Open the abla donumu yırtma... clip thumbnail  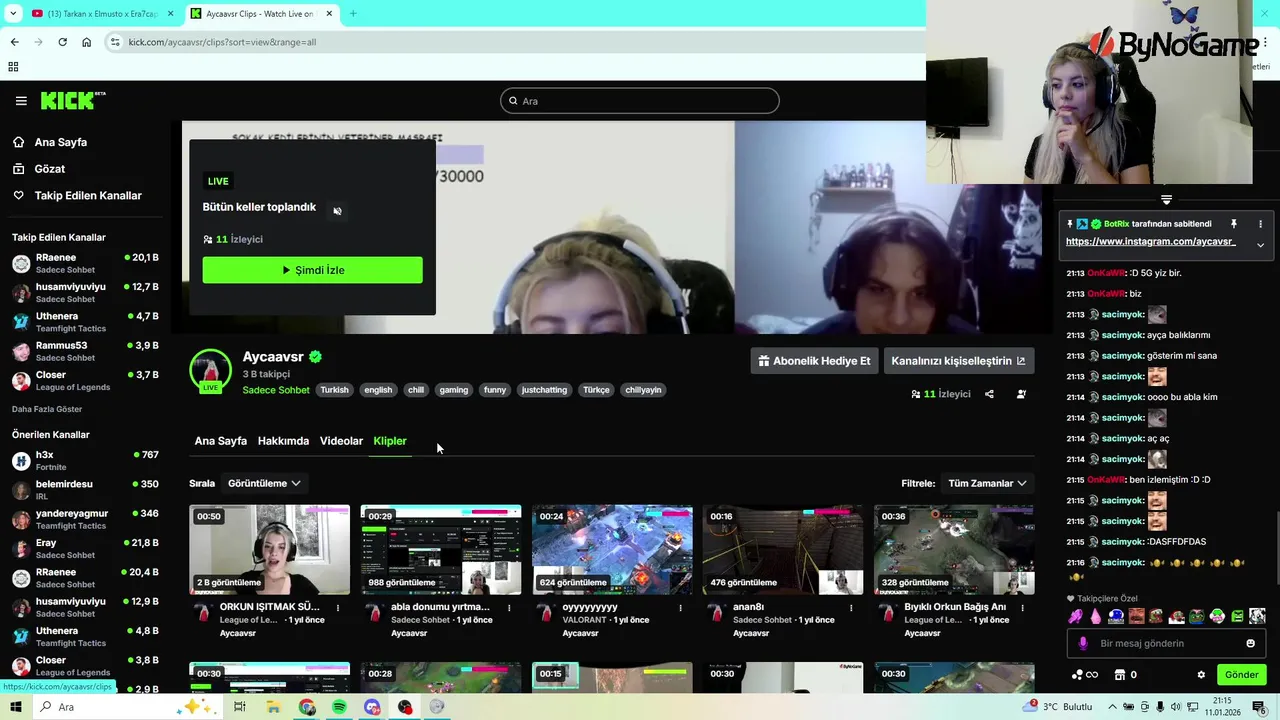coord(441,549)
